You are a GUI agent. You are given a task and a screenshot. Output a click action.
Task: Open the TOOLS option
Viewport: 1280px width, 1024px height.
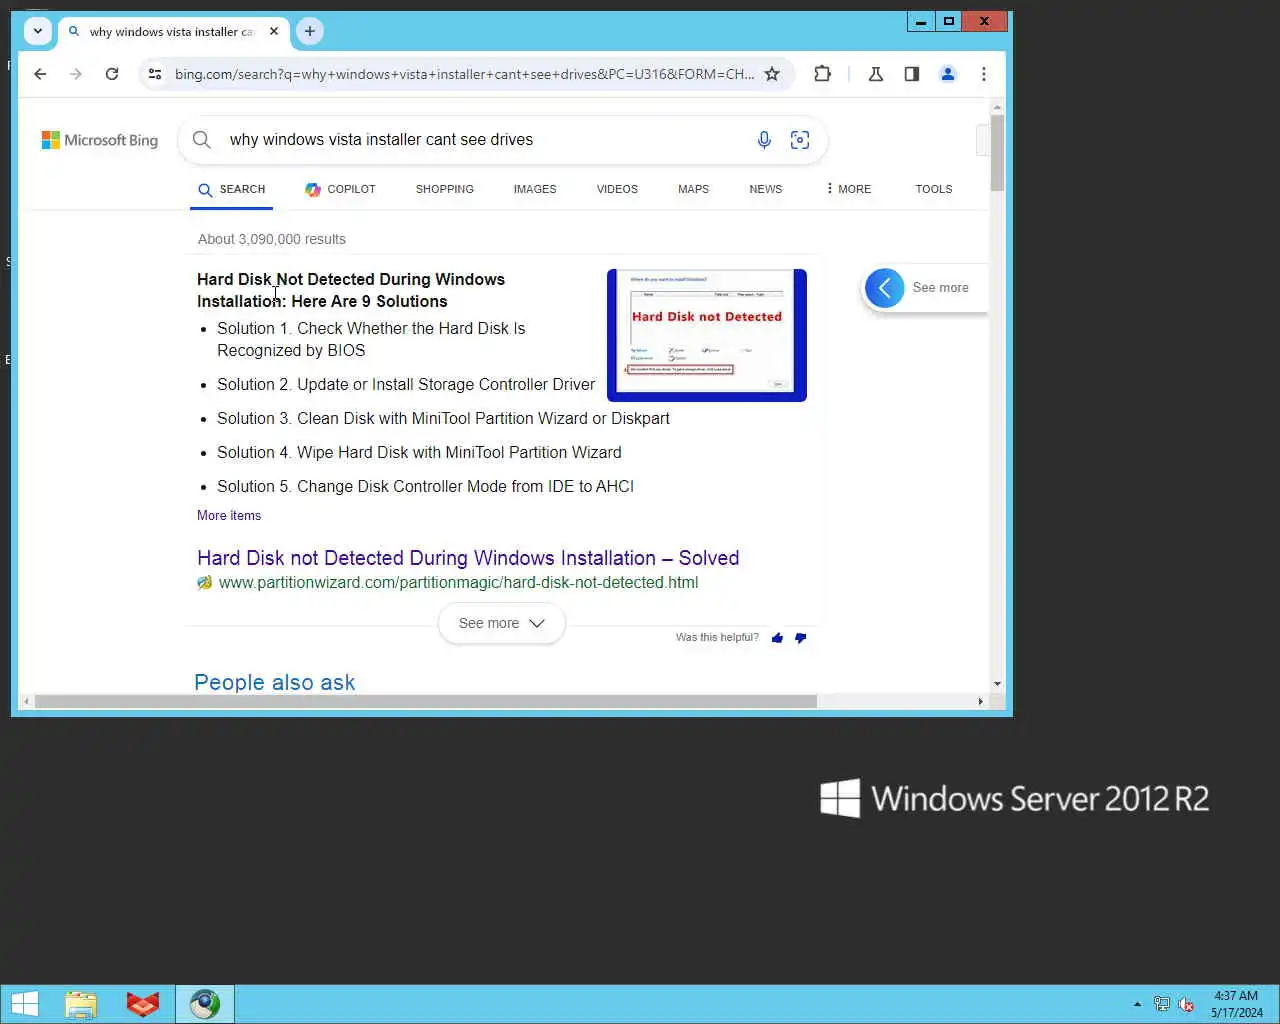tap(934, 189)
